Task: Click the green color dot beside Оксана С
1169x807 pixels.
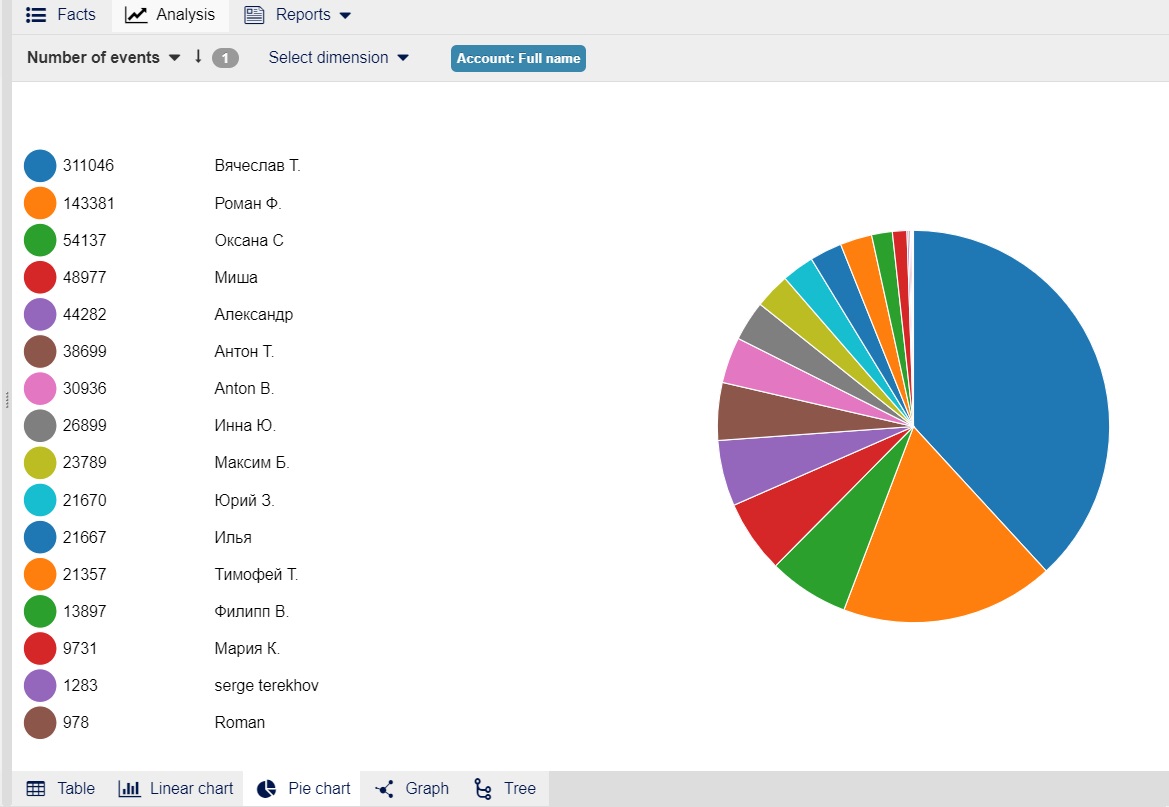Action: point(38,240)
